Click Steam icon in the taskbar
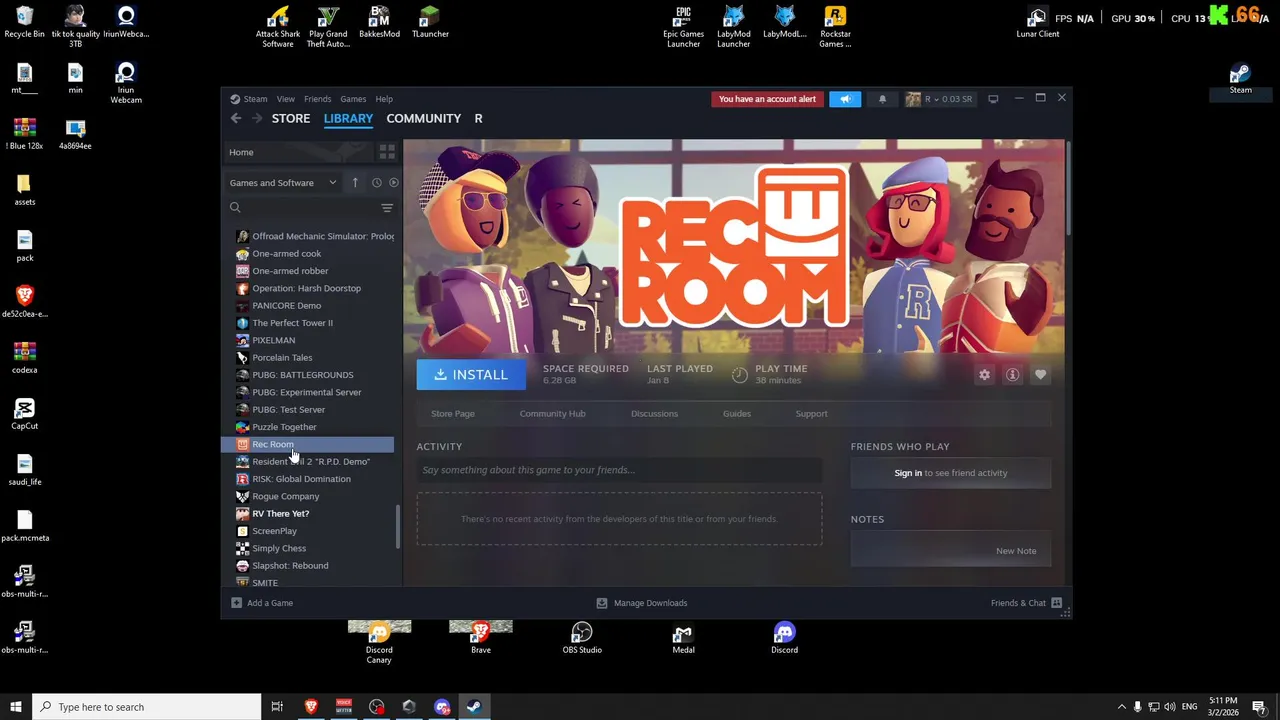Viewport: 1280px width, 720px height. pos(474,707)
